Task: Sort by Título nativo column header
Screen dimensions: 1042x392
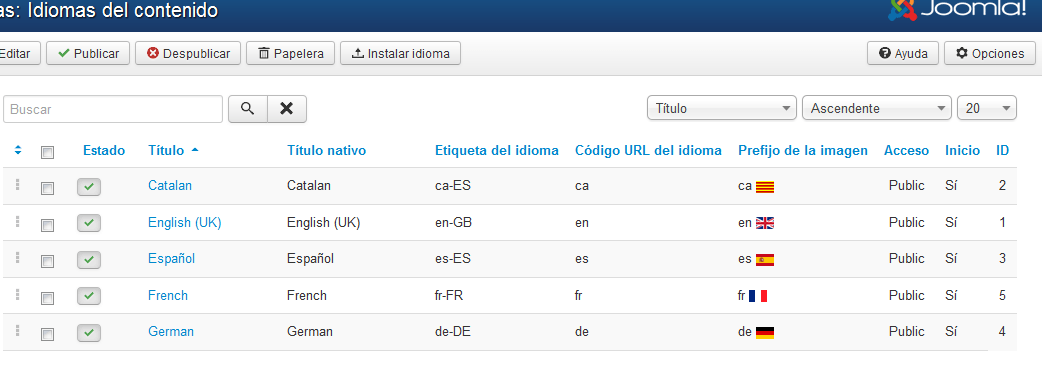Action: tap(326, 151)
